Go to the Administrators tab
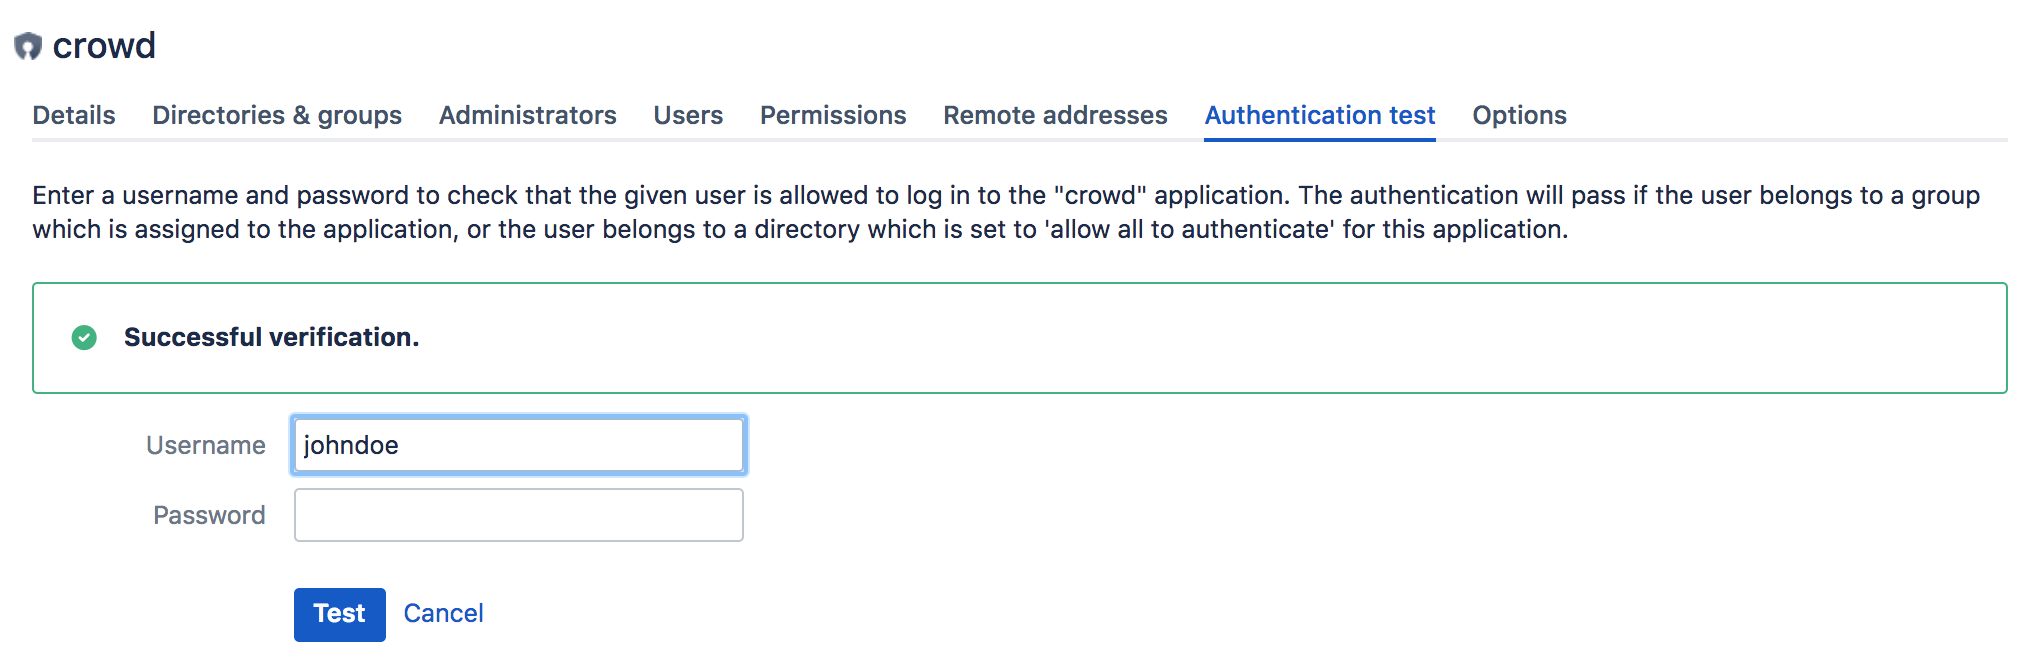 coord(527,116)
